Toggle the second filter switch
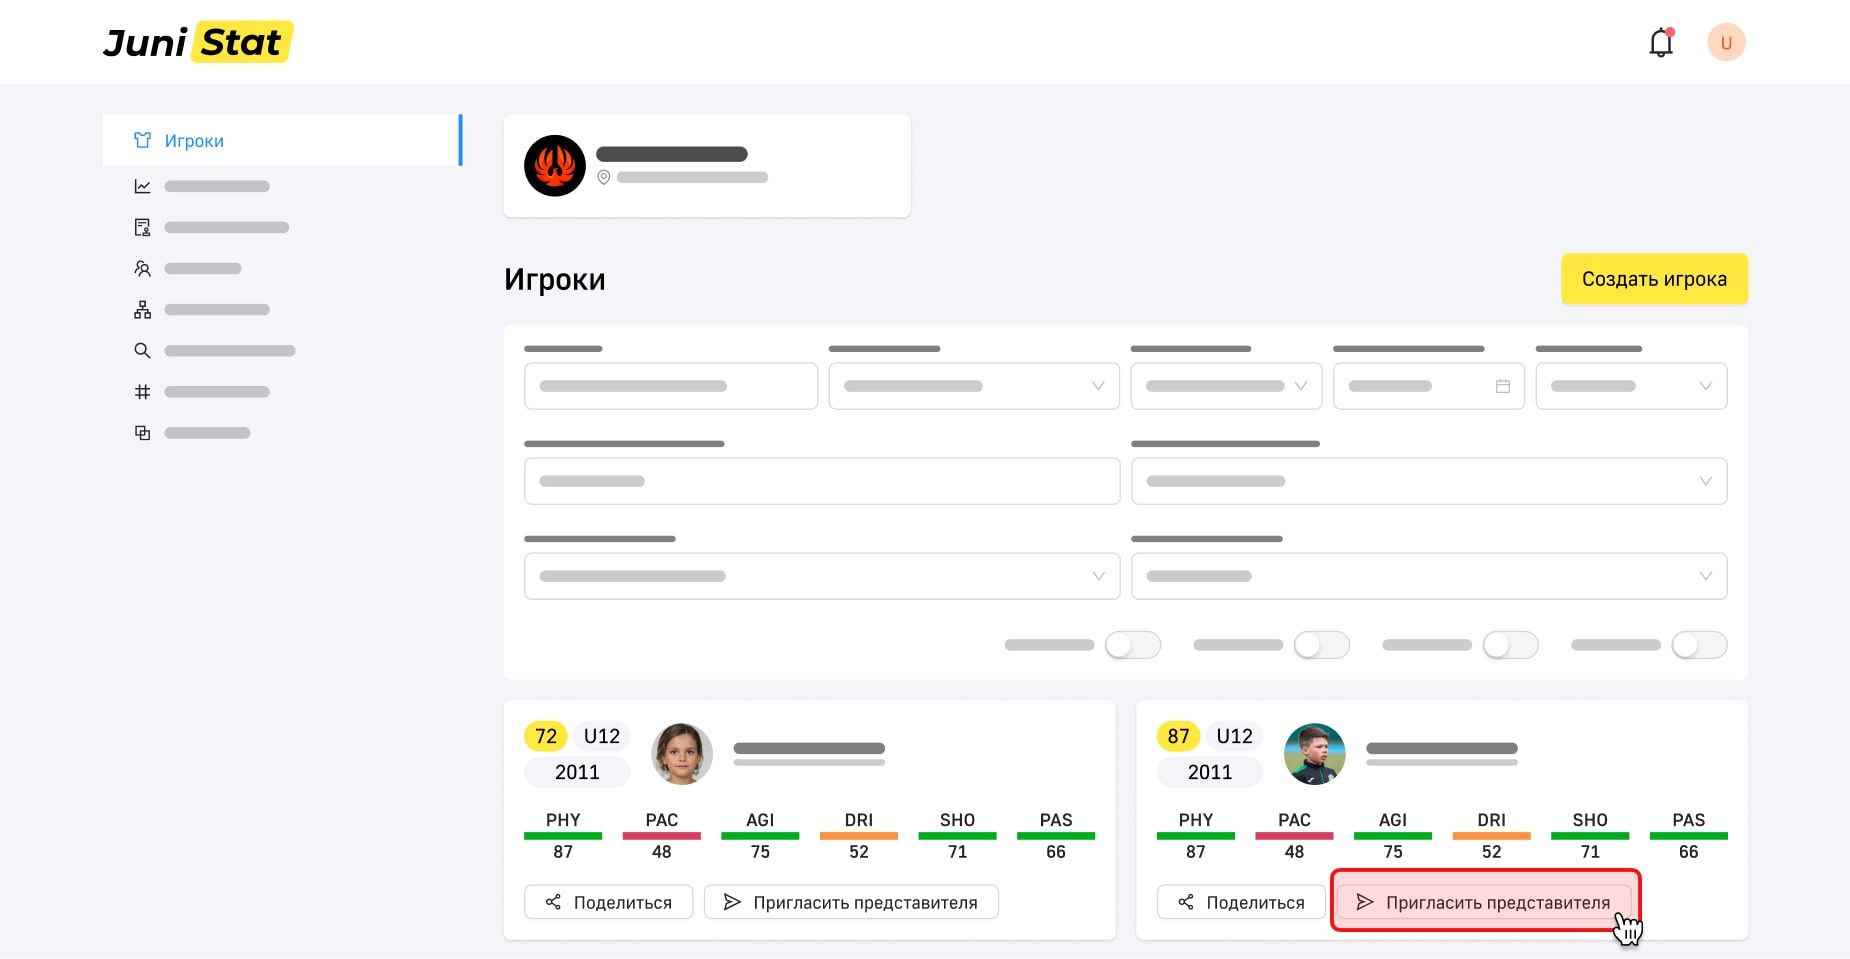 coord(1321,645)
